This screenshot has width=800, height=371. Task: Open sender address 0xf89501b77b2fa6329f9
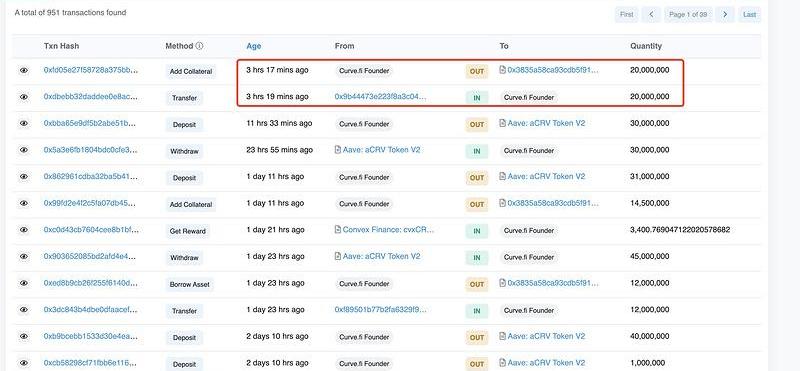pos(380,309)
